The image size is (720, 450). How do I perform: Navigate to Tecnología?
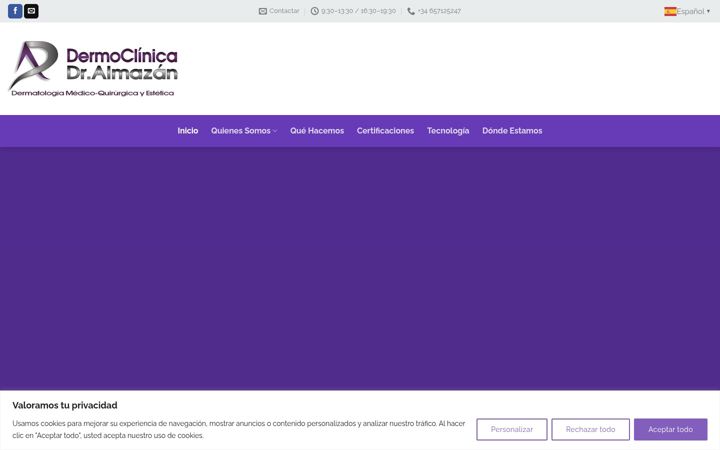point(448,131)
